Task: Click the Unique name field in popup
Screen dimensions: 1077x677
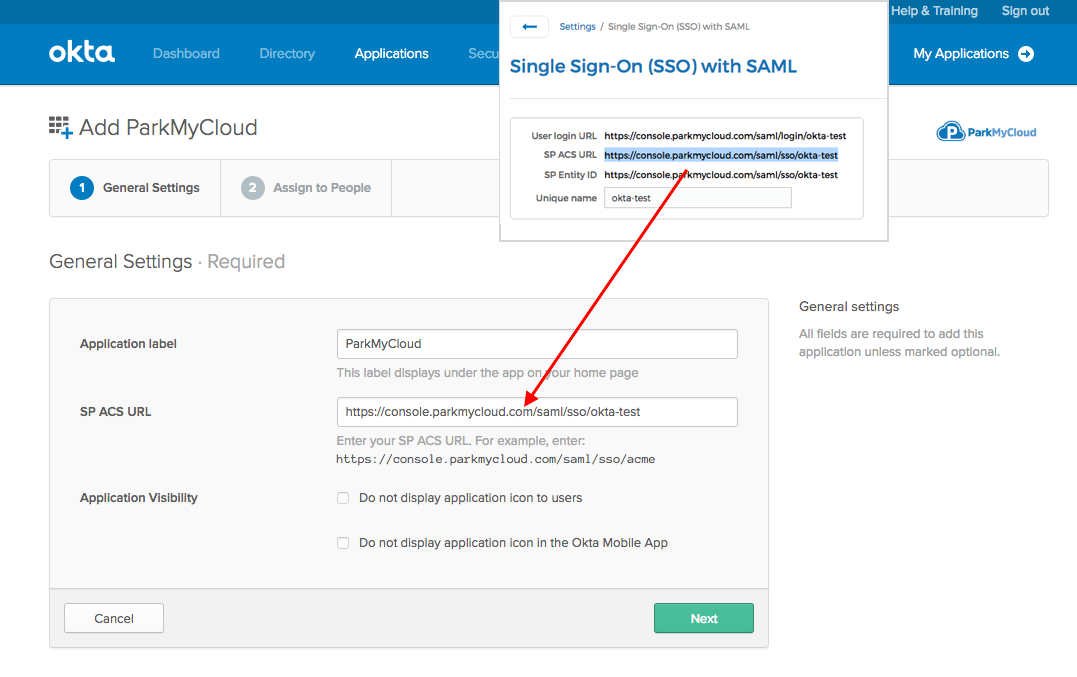Action: point(698,198)
